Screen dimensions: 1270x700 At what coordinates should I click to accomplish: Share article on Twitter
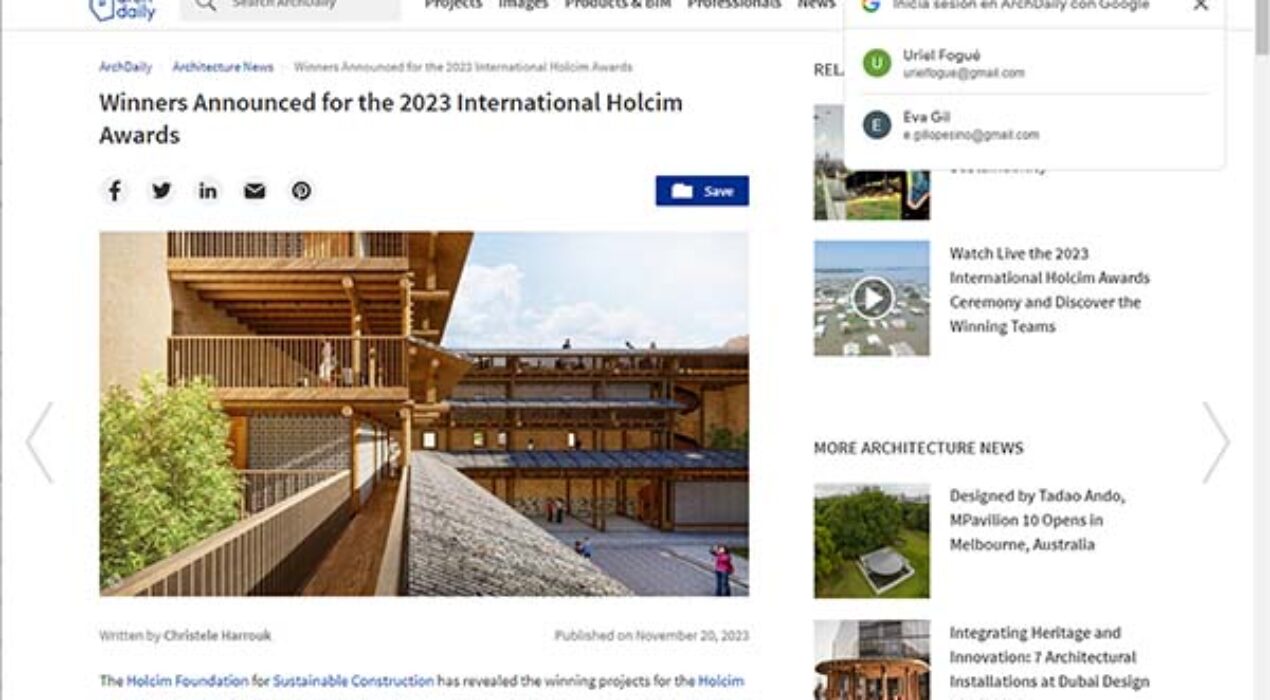pos(161,191)
